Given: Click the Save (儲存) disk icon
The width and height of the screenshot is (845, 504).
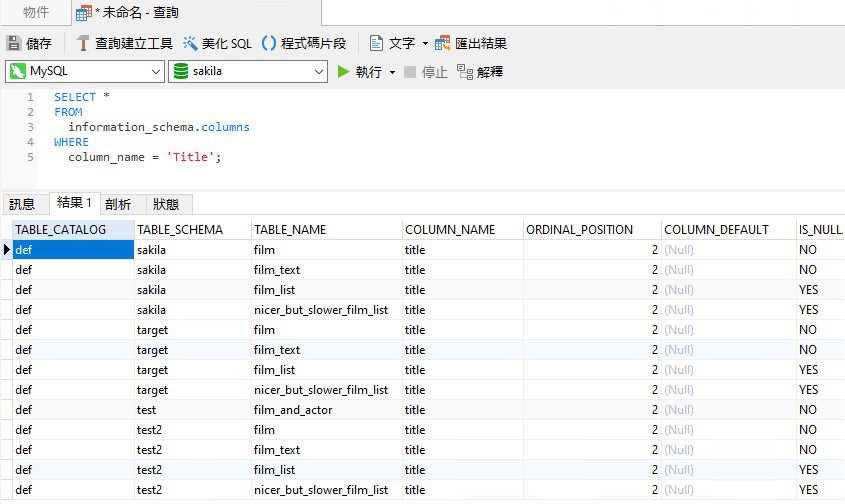Looking at the screenshot, I should pyautogui.click(x=15, y=43).
